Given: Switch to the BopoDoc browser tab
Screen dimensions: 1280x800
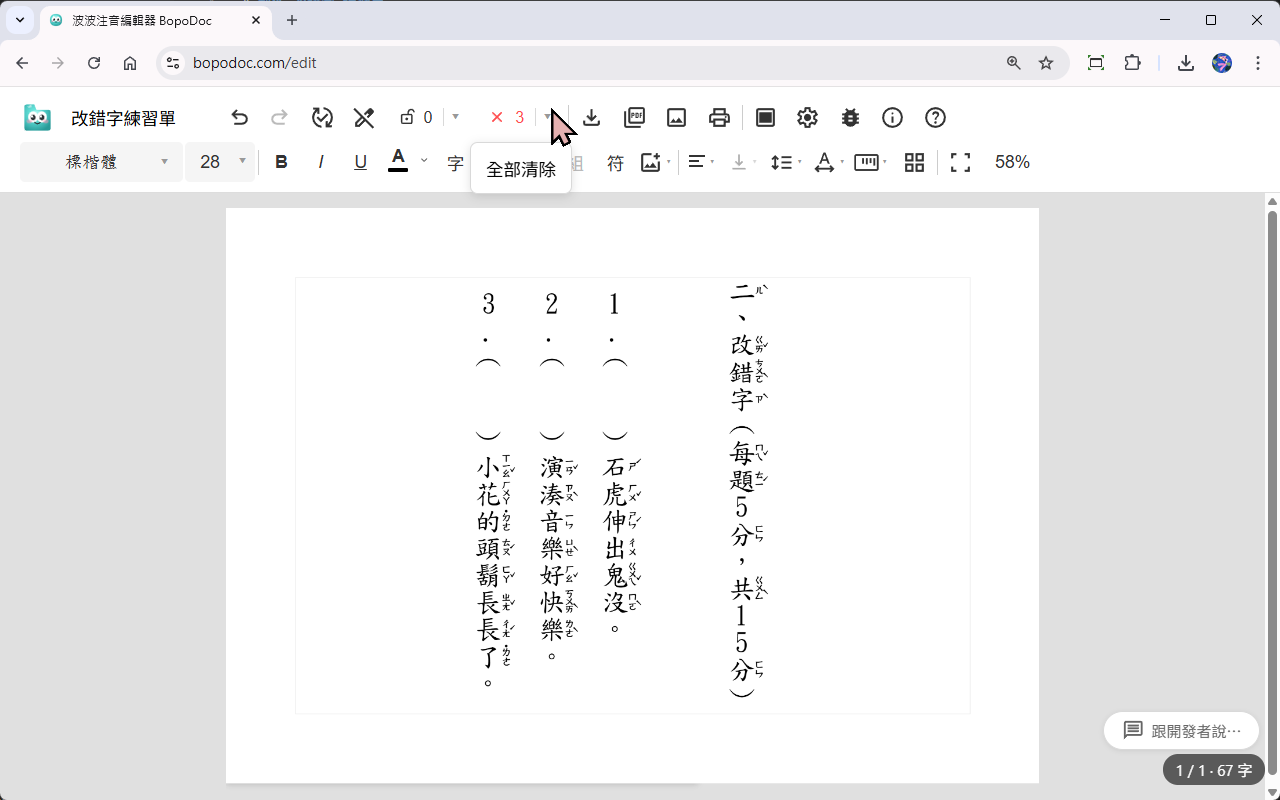Looking at the screenshot, I should click(x=155, y=20).
